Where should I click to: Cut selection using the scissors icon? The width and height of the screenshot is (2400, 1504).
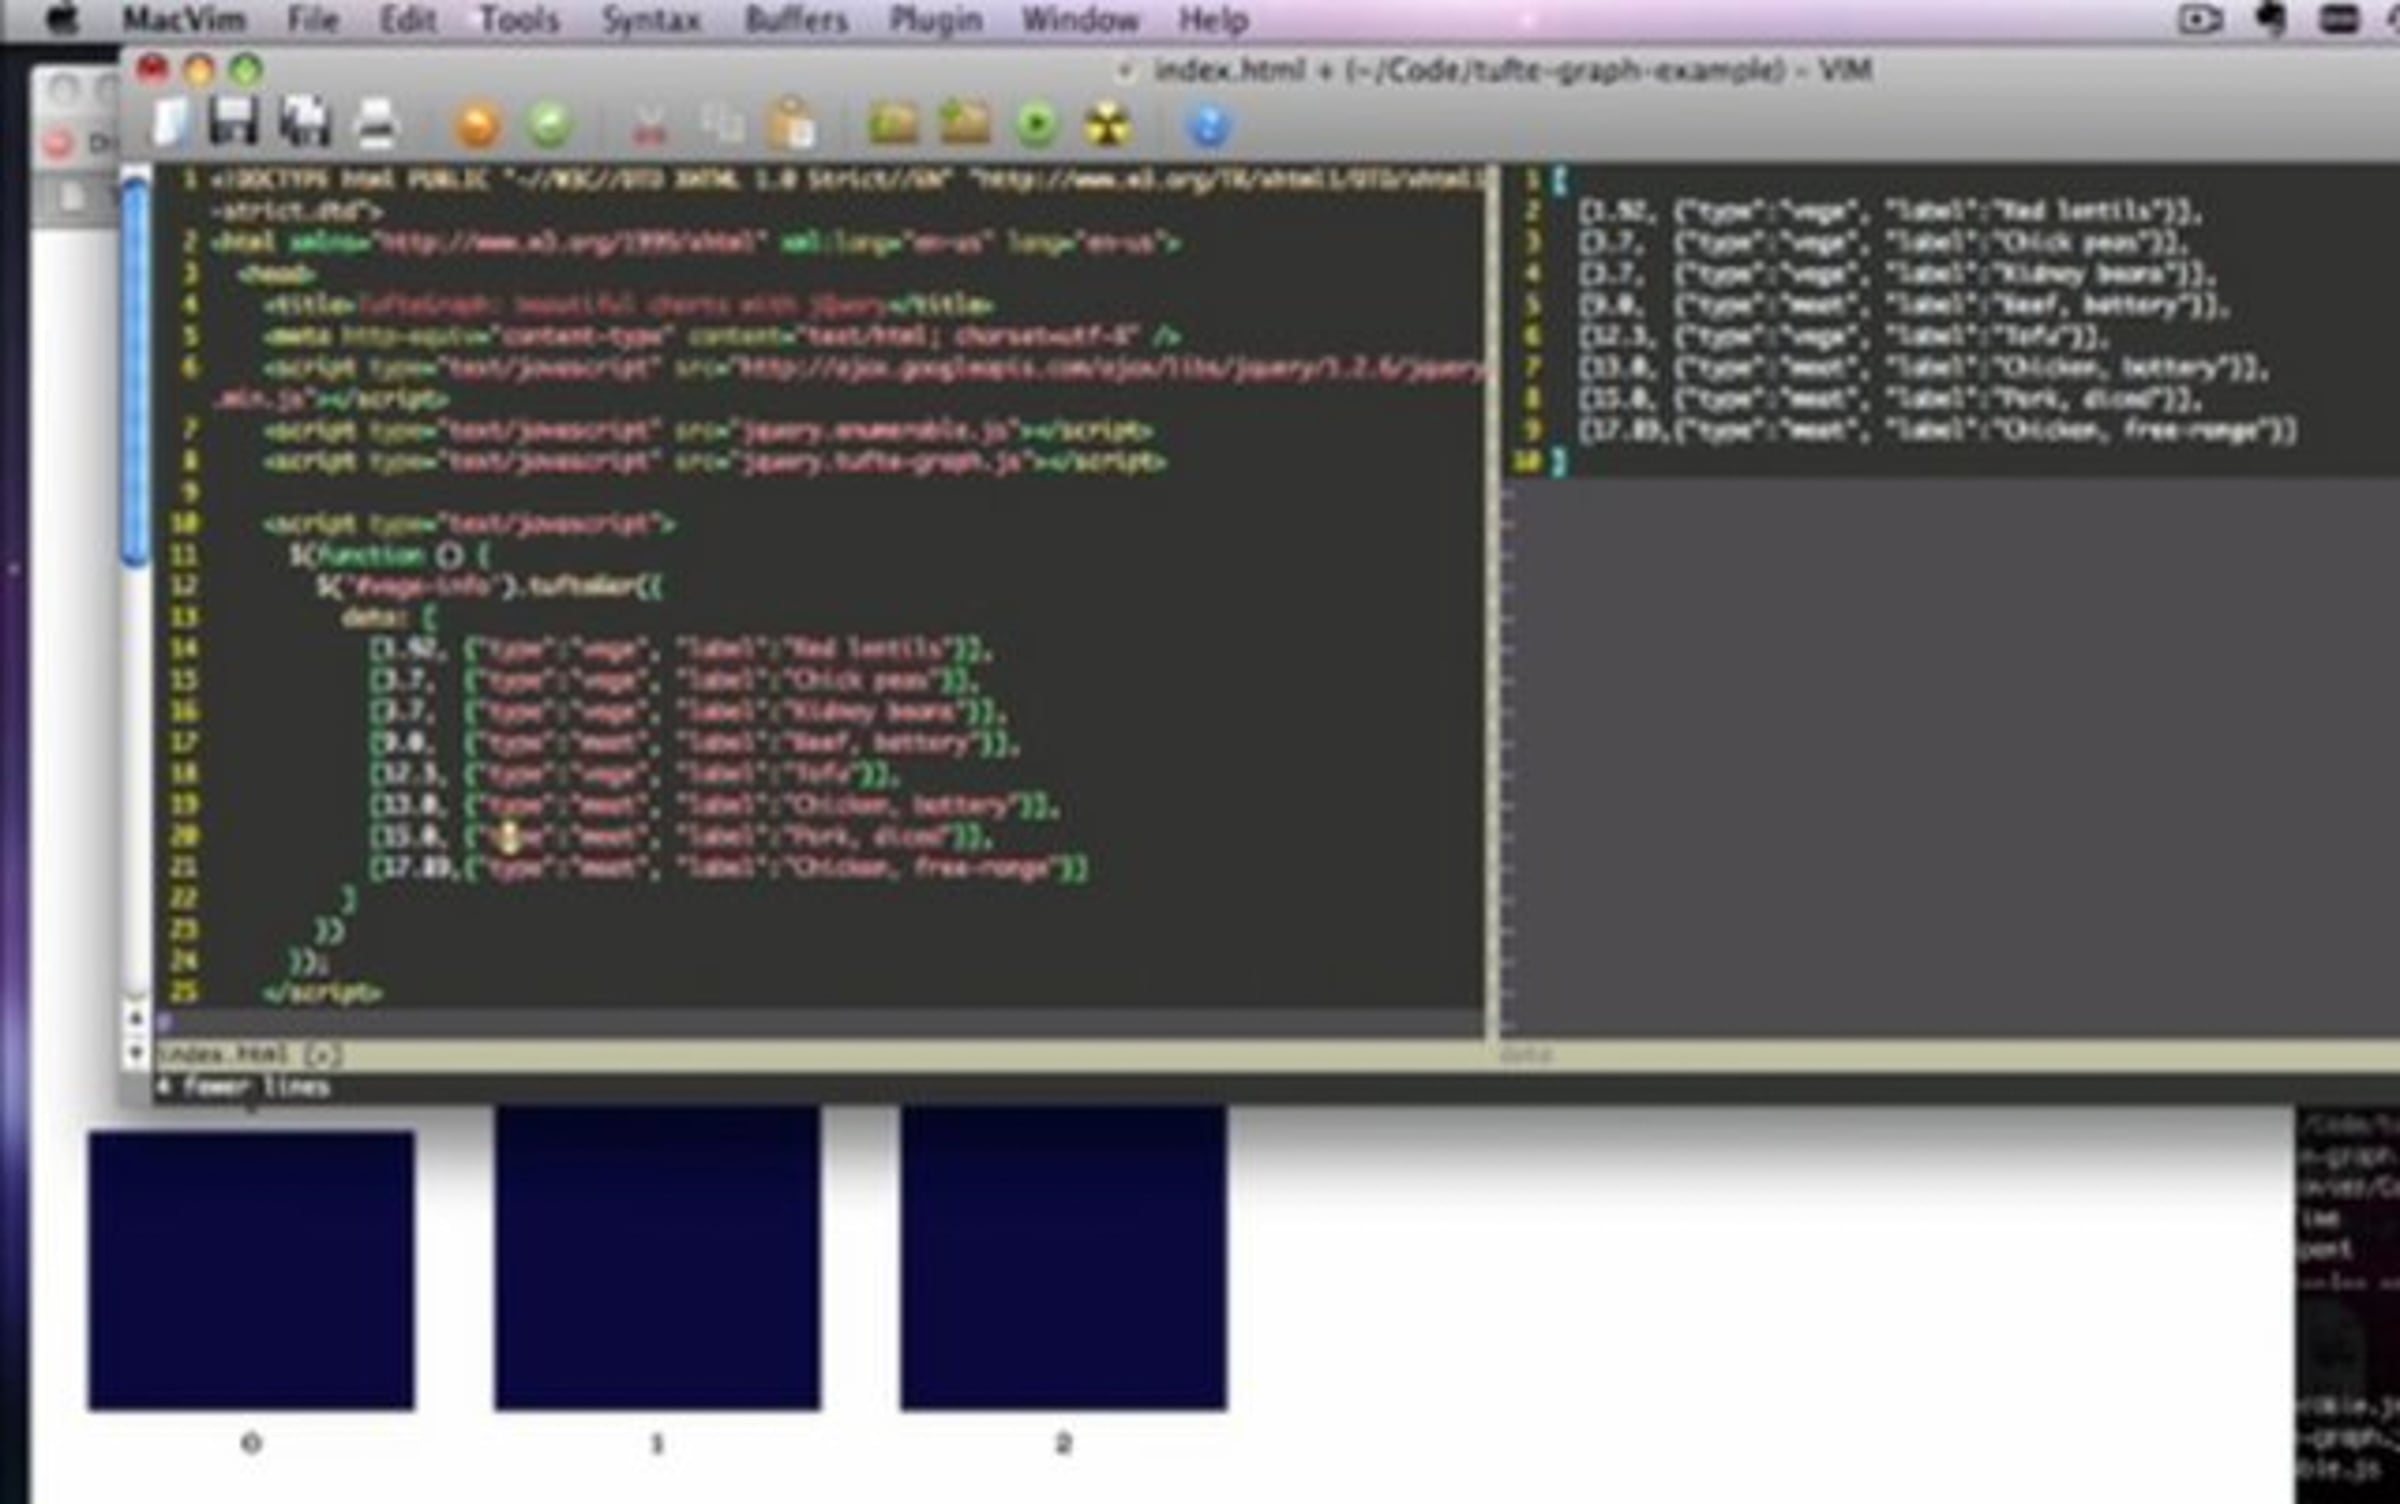click(649, 126)
